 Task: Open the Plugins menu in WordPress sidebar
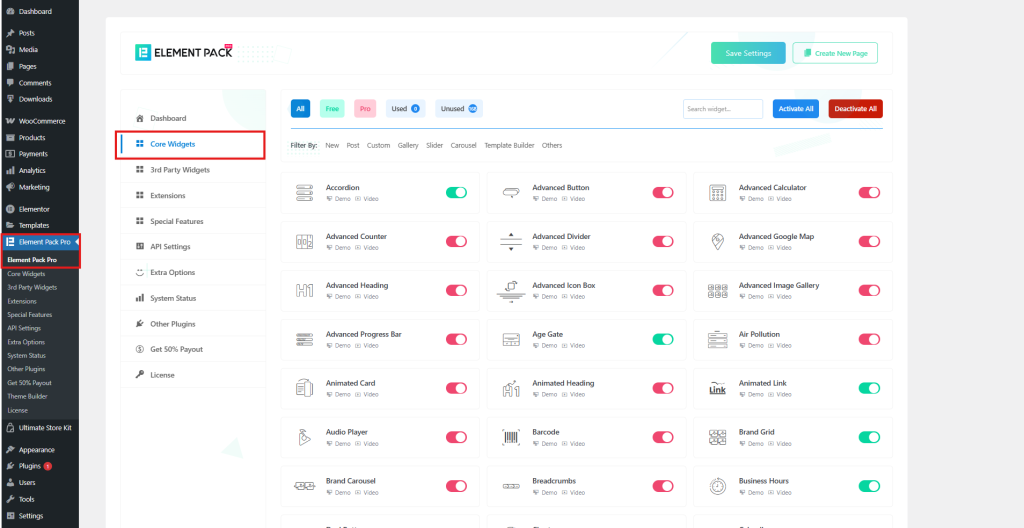[30, 466]
